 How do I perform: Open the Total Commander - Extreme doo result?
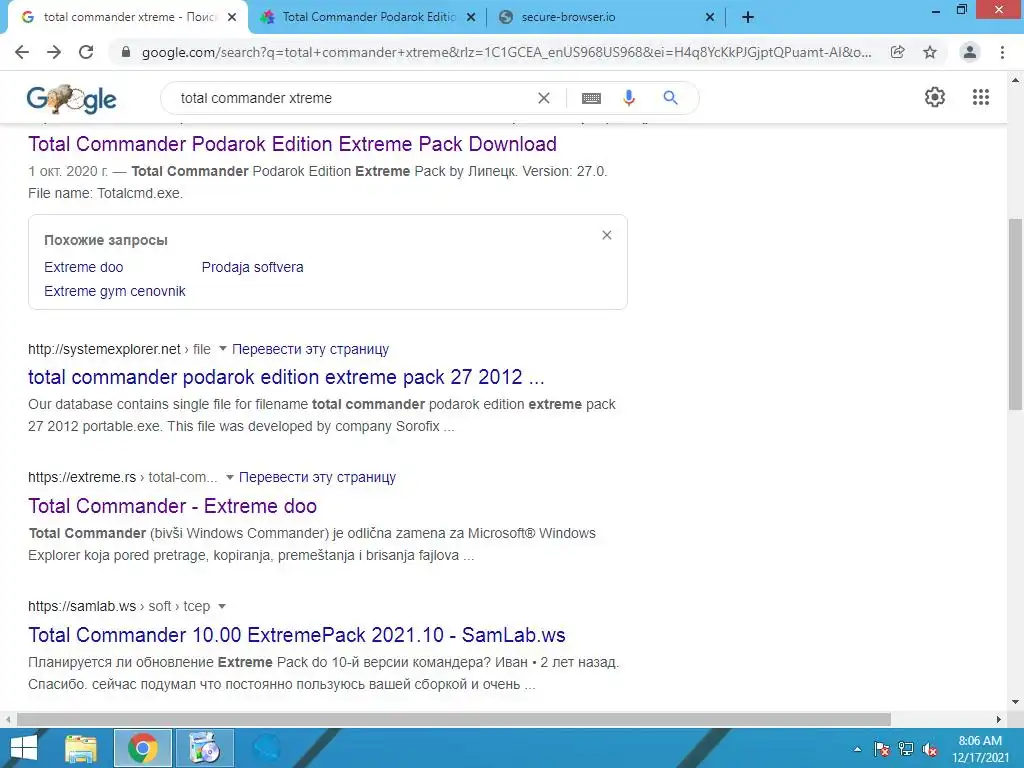pos(172,506)
